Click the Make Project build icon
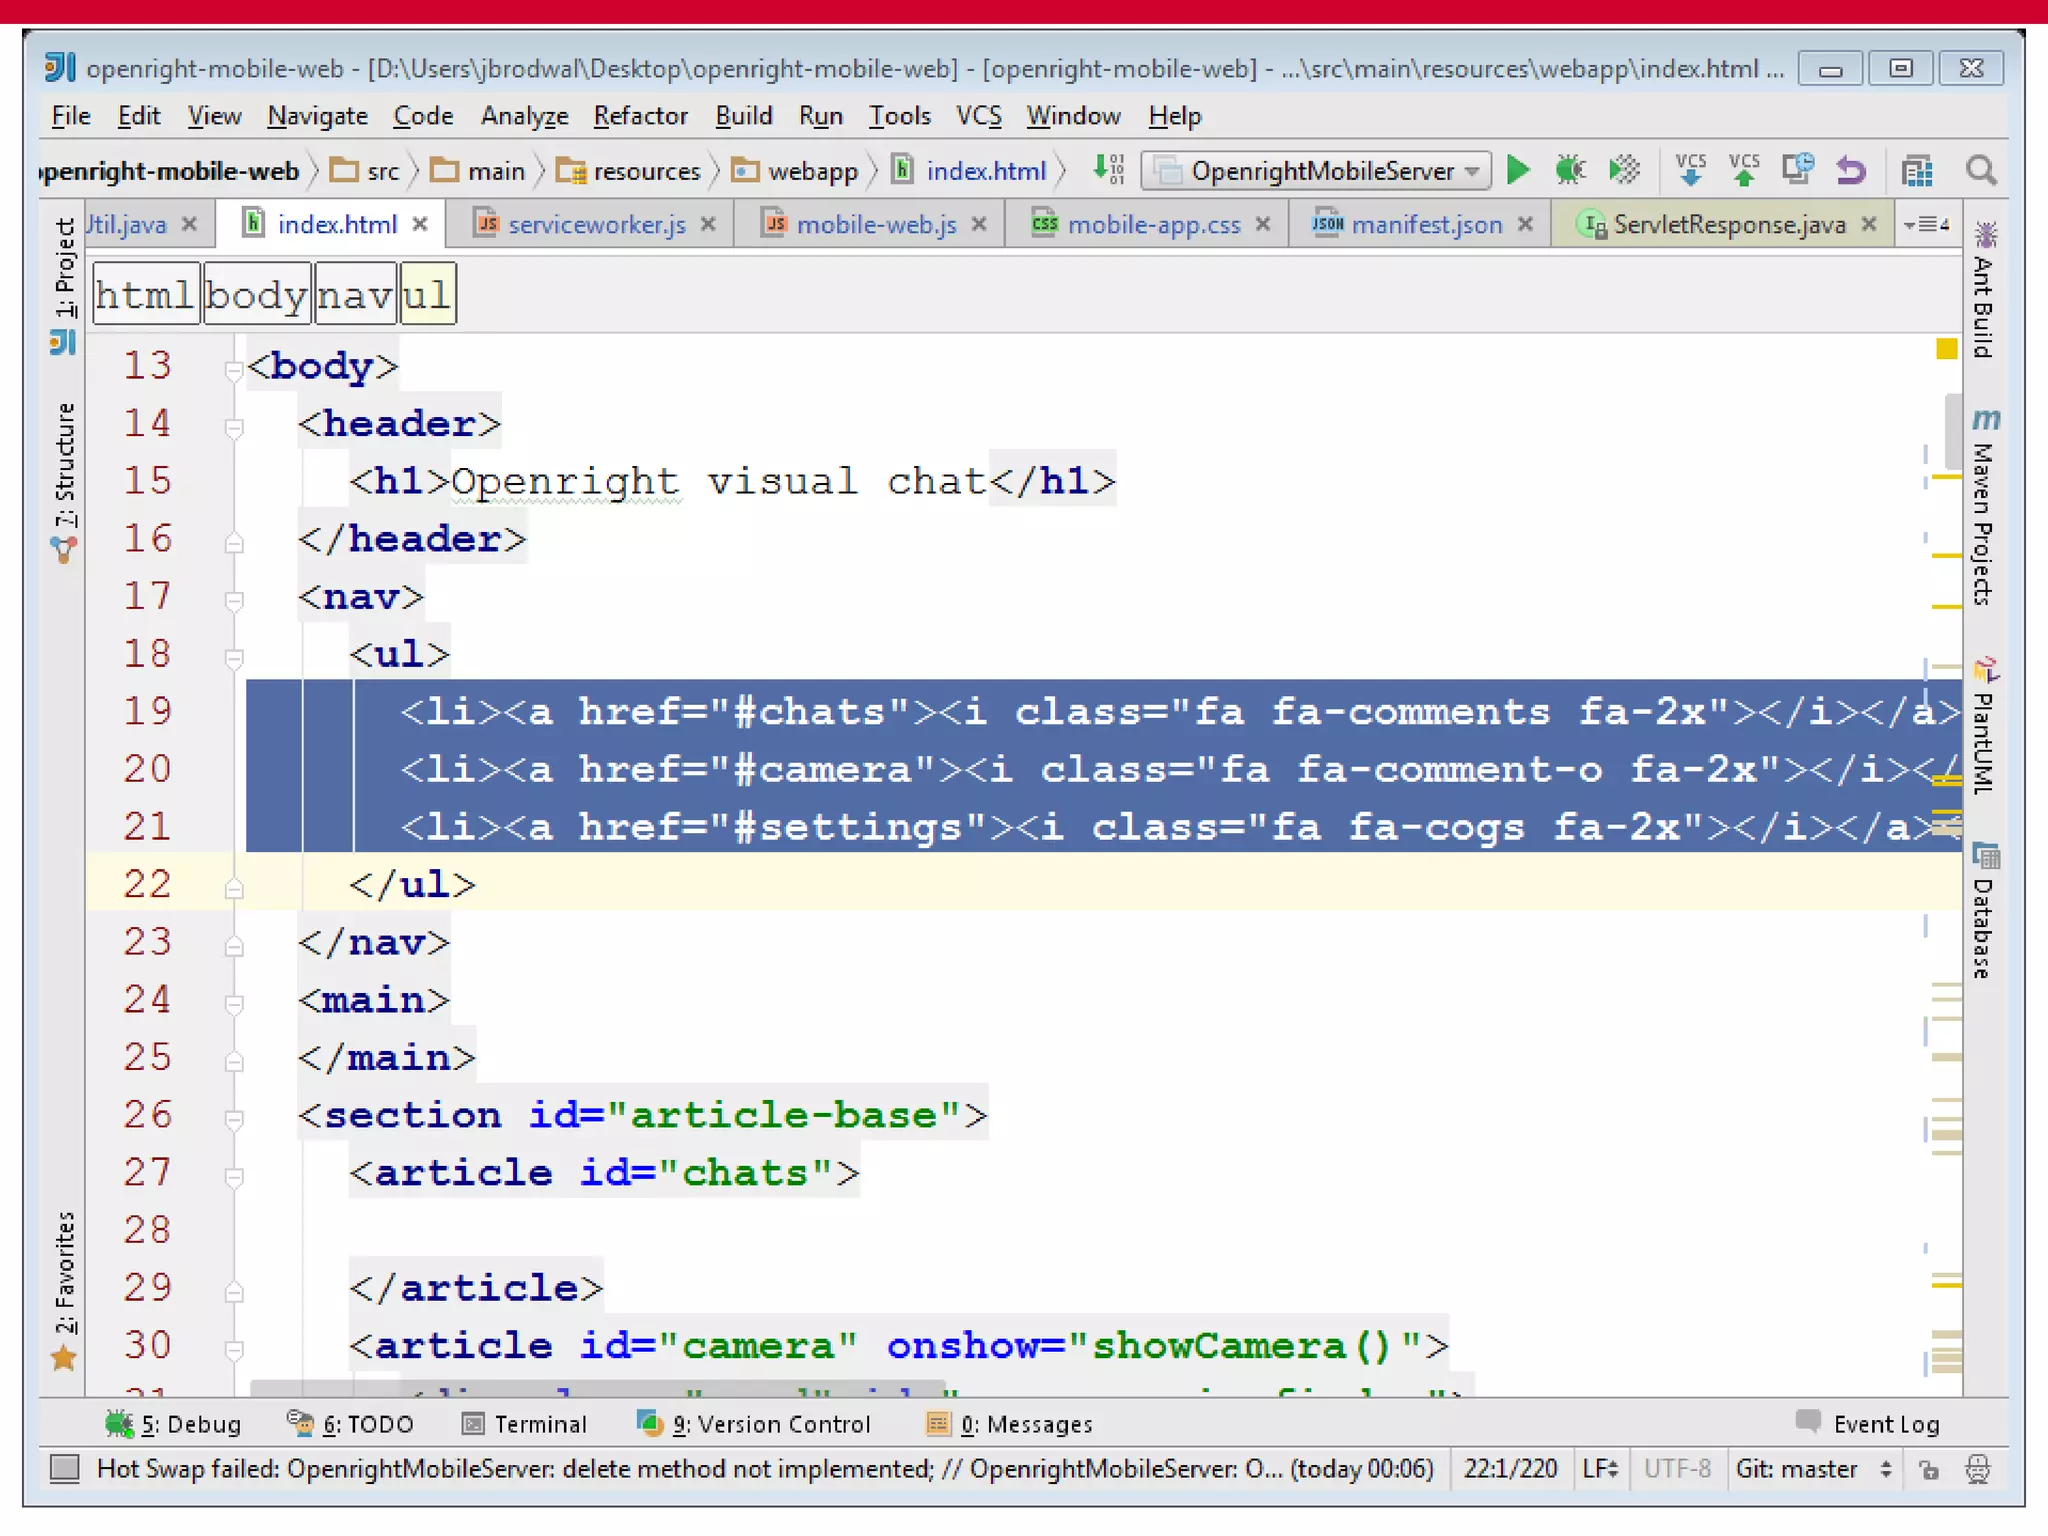The image size is (2048, 1536). (x=1108, y=171)
